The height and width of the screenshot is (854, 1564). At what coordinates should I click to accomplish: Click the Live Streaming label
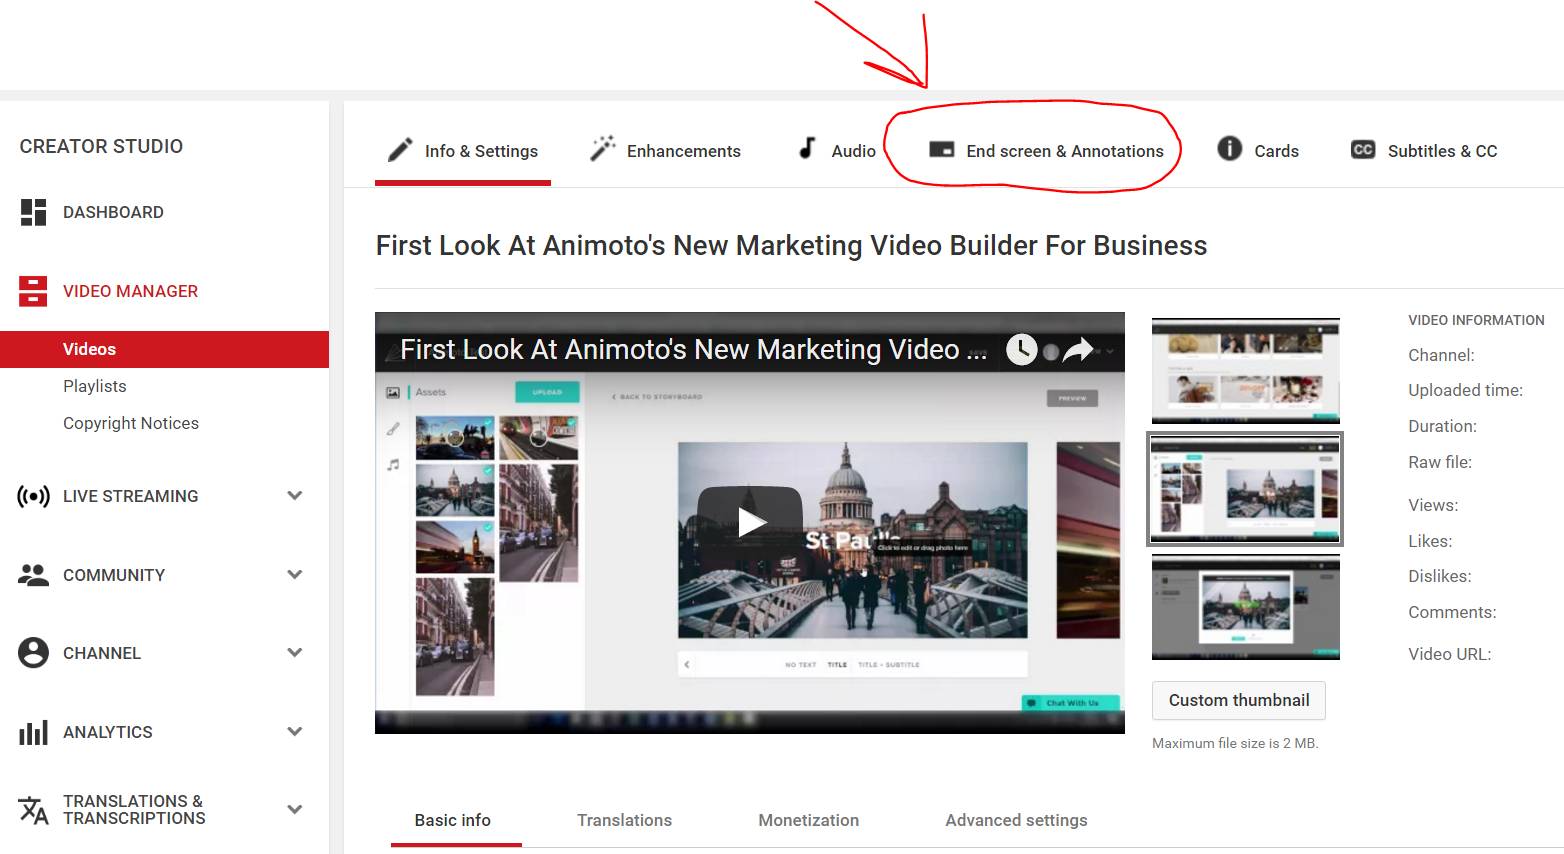point(130,496)
